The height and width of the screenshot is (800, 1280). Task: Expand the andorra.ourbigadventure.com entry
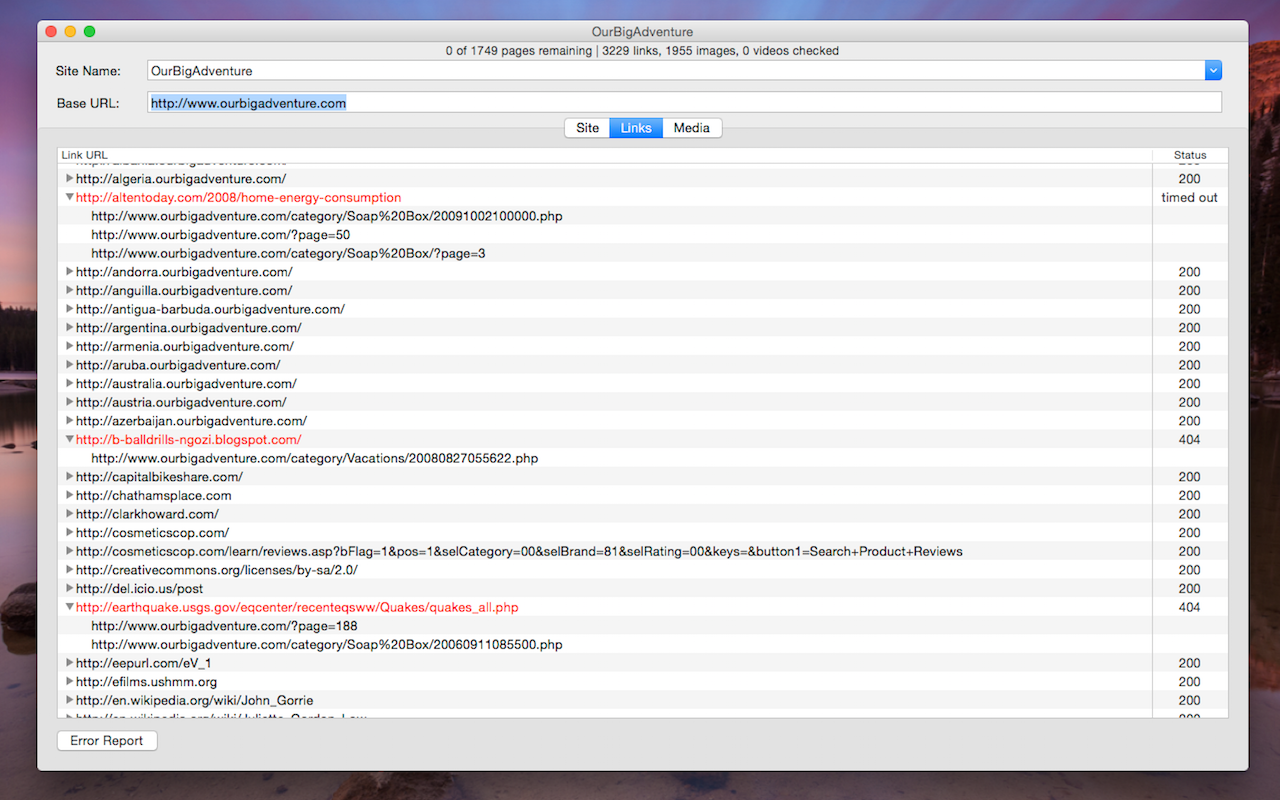[69, 271]
